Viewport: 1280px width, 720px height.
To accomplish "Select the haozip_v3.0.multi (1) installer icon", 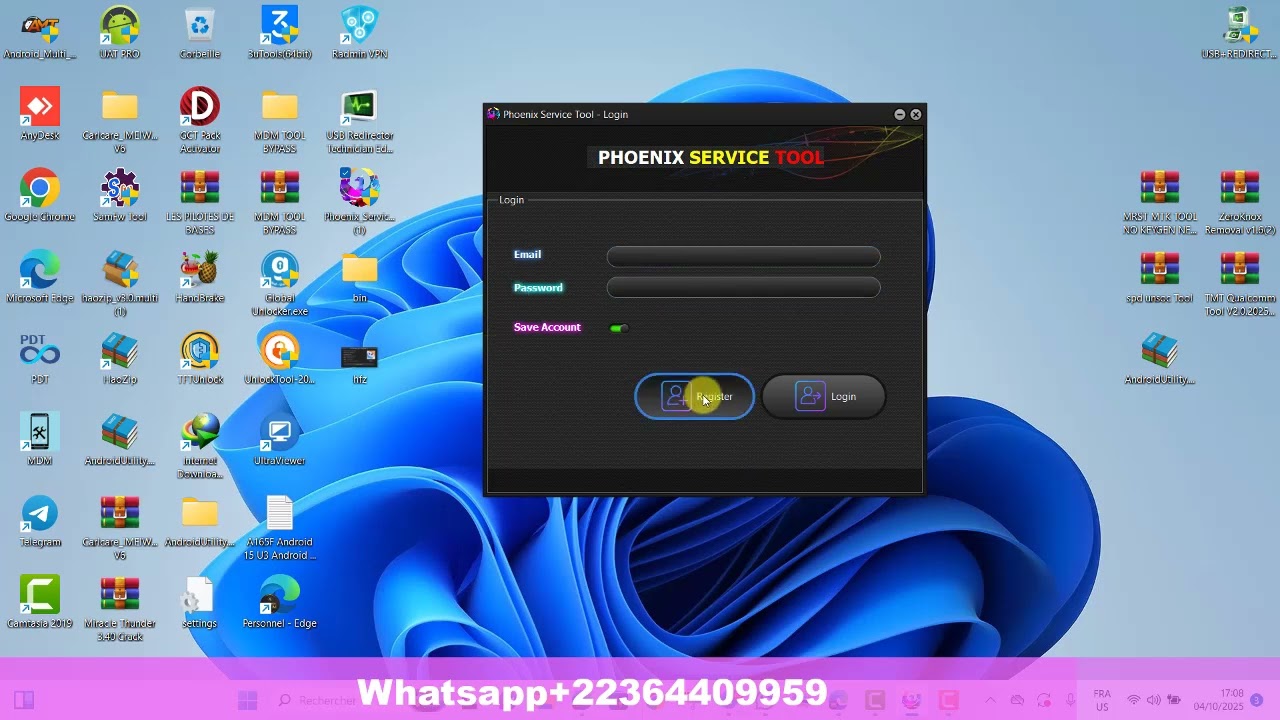I will tap(120, 283).
